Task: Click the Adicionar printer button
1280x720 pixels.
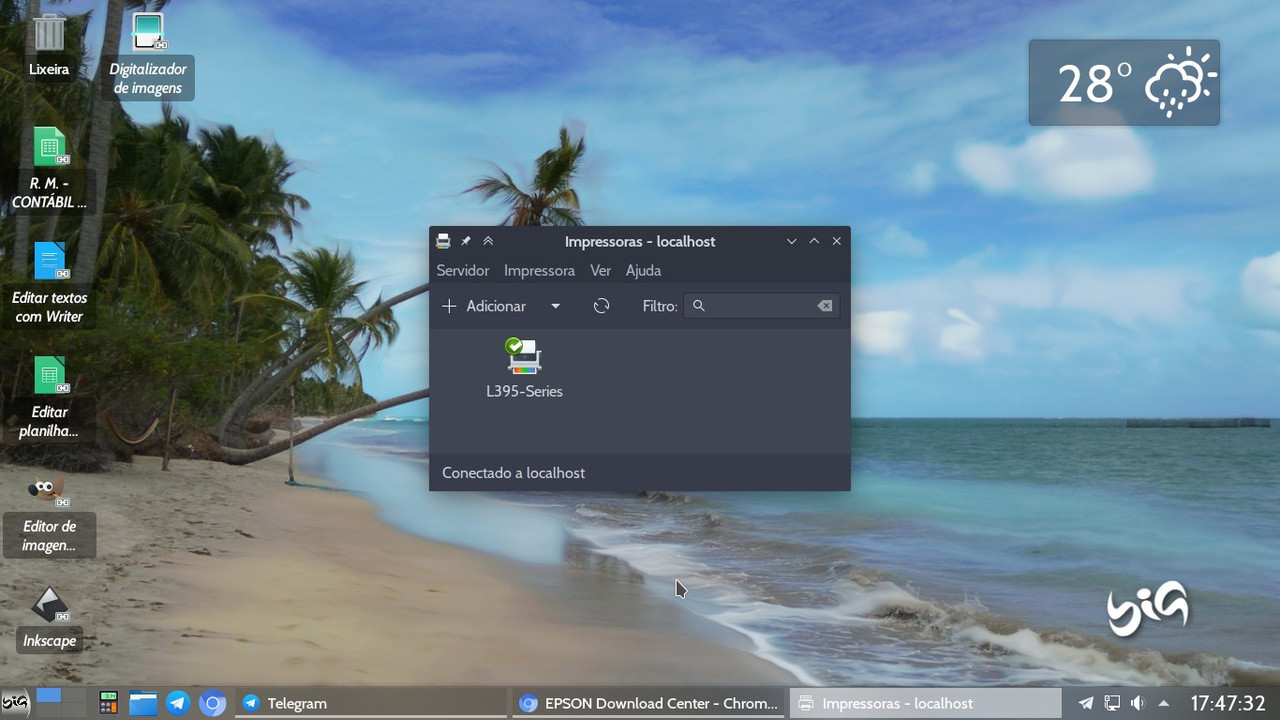Action: pos(485,306)
